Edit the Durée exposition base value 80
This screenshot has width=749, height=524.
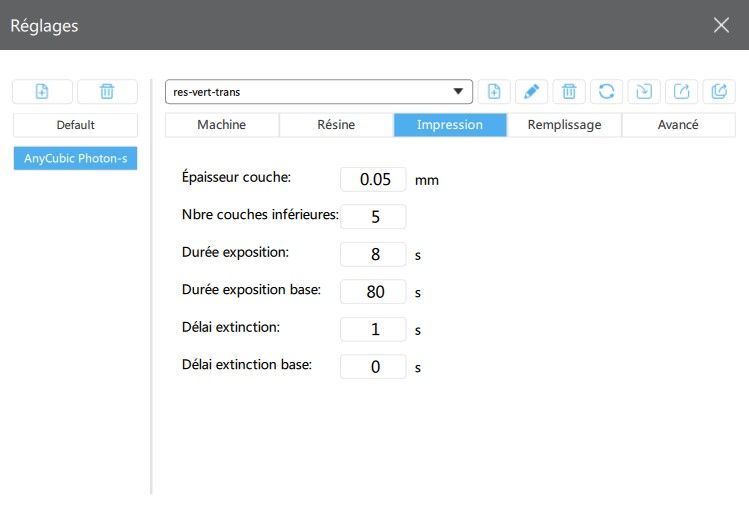(374, 291)
